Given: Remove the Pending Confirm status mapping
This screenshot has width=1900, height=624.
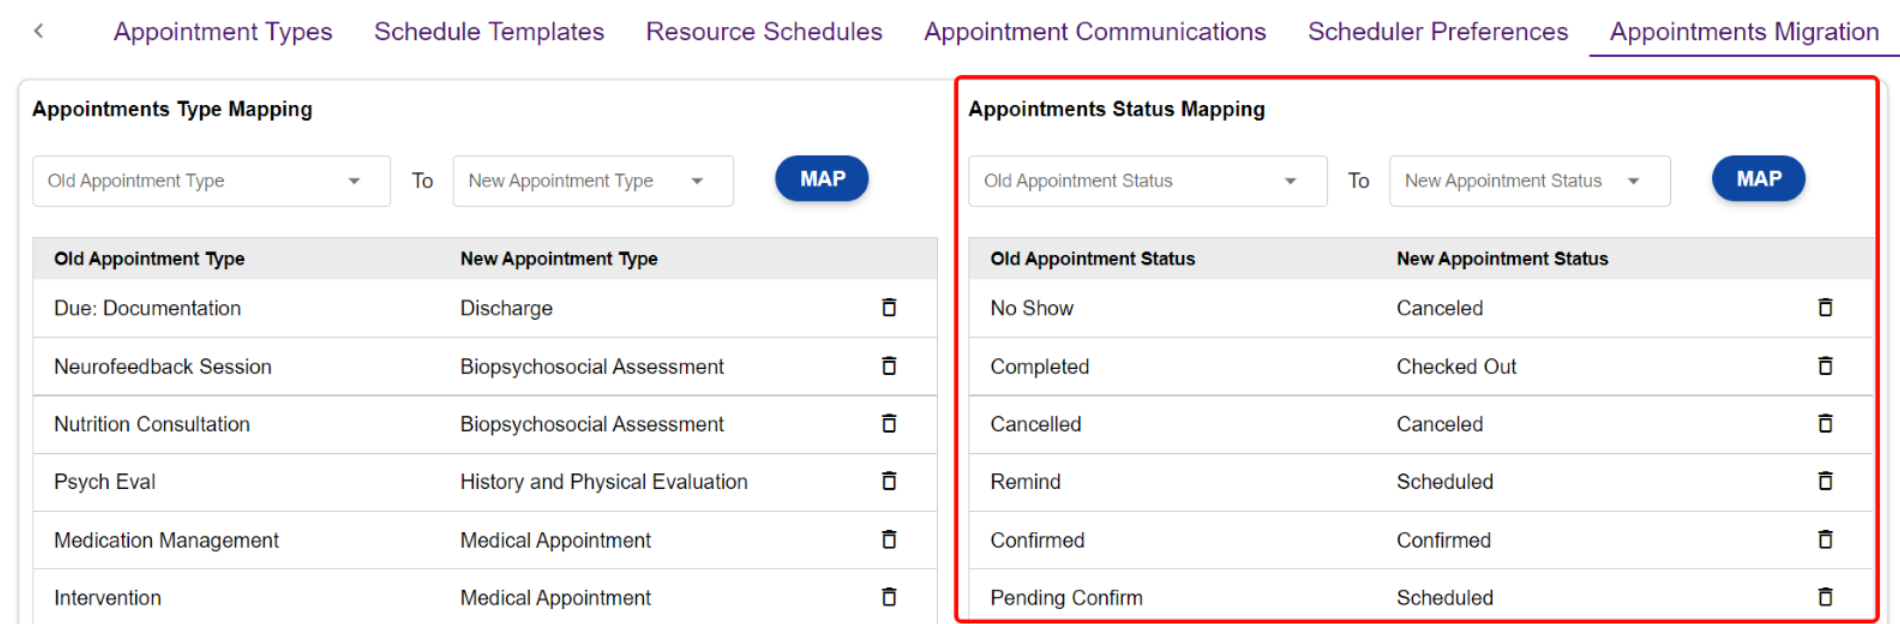Looking at the screenshot, I should point(1824,597).
